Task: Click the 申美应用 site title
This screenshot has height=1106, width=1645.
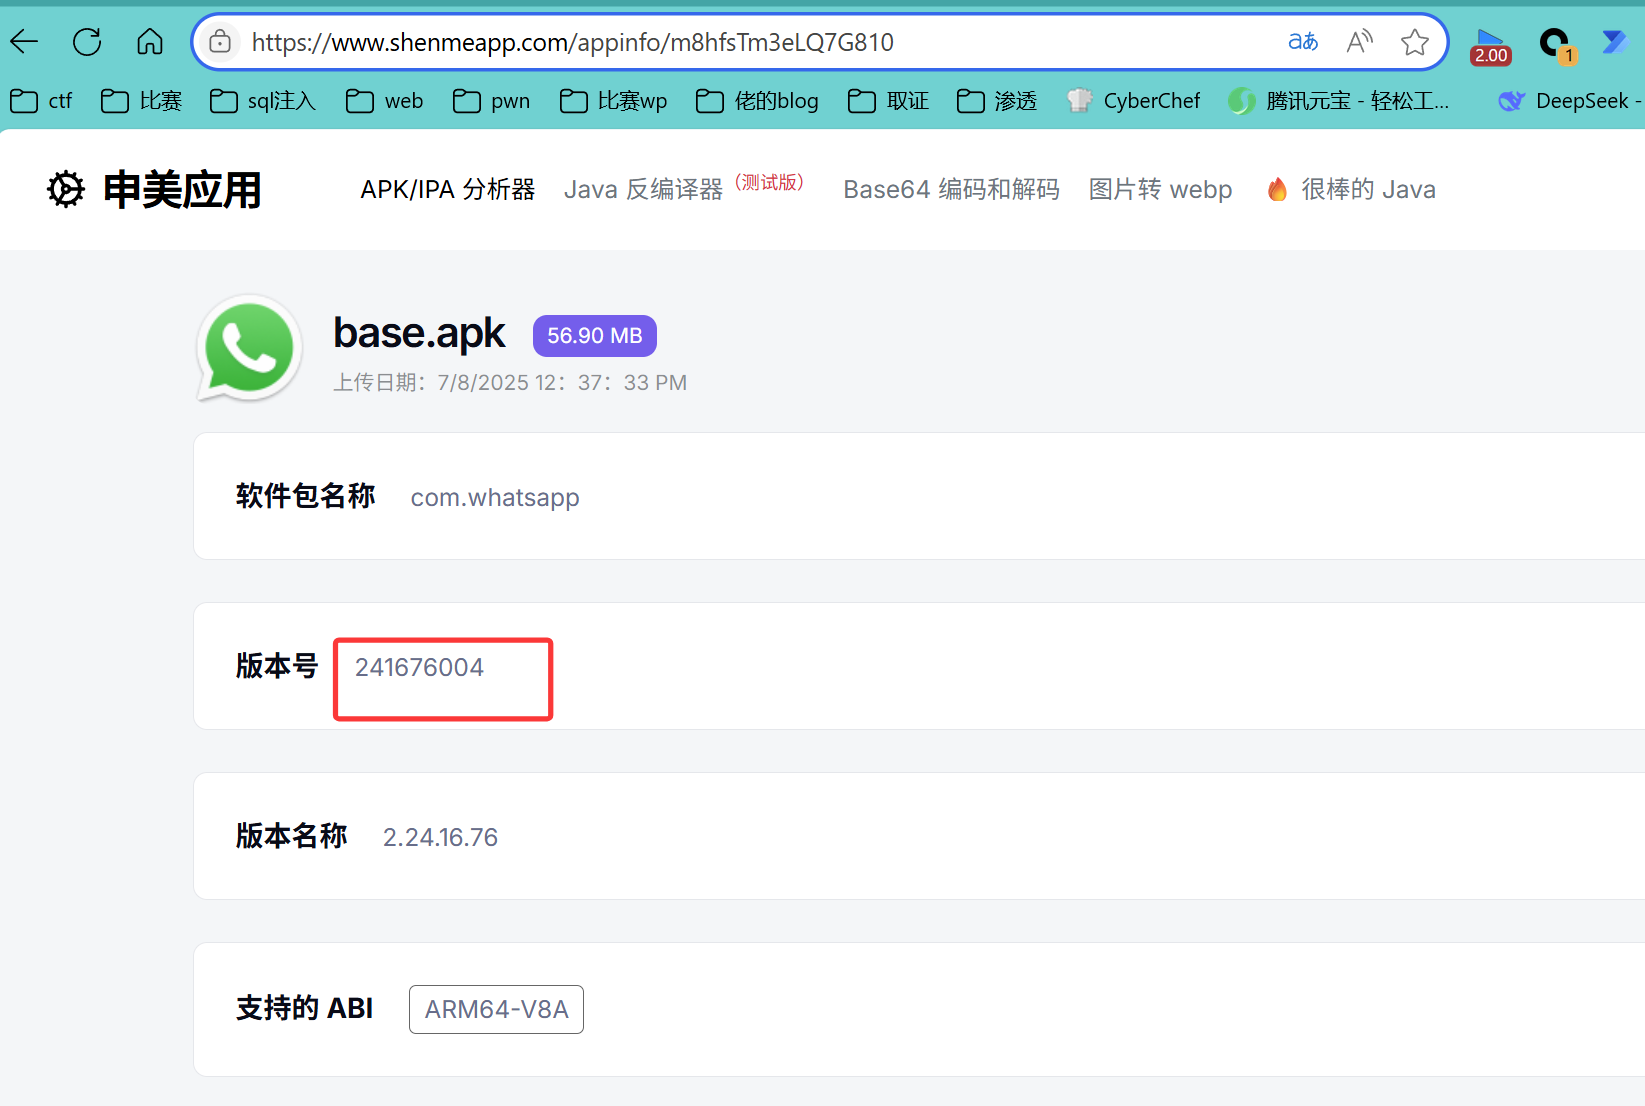Action: (x=182, y=190)
